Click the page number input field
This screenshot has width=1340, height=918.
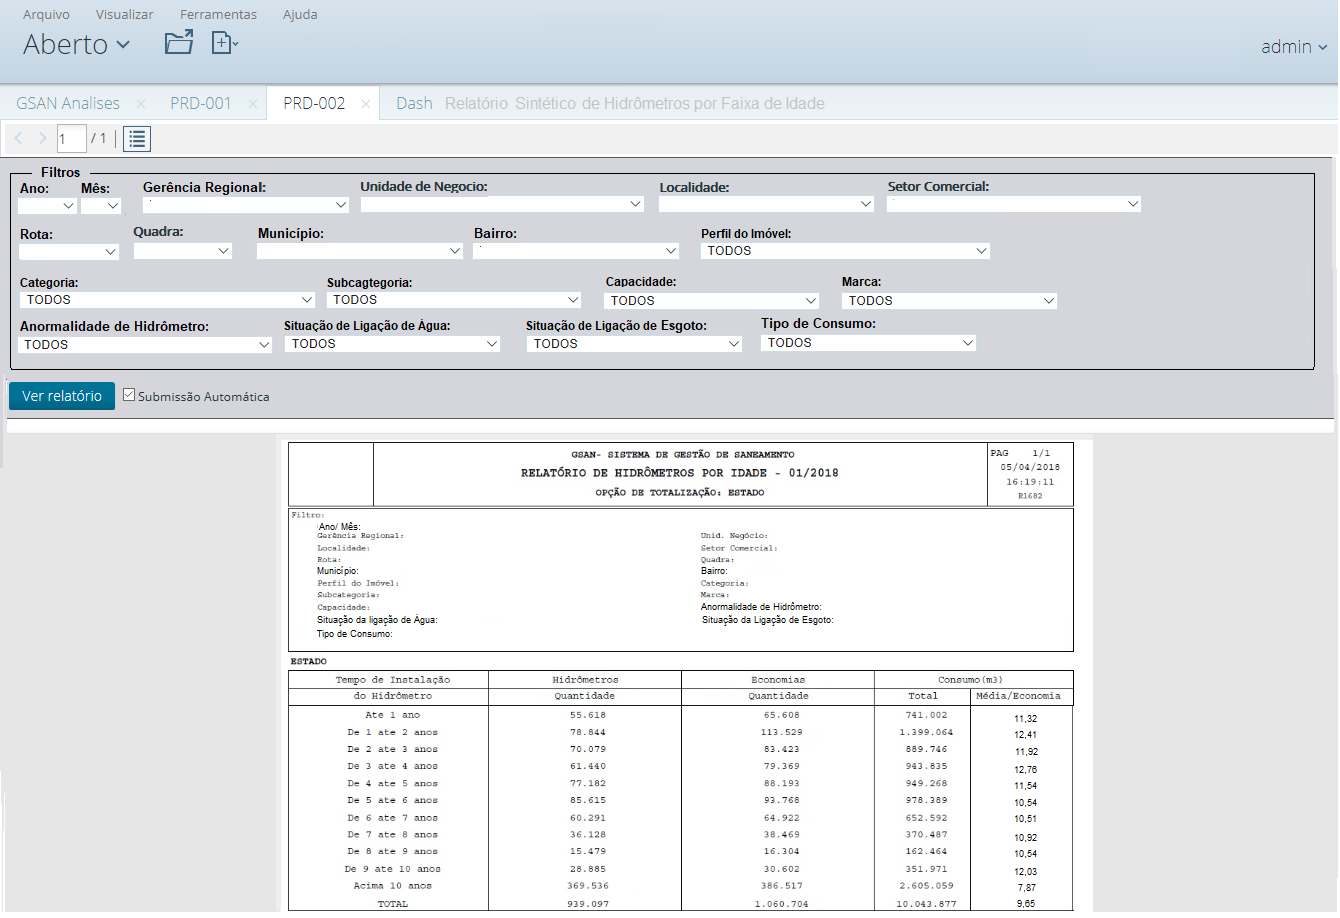pos(71,138)
